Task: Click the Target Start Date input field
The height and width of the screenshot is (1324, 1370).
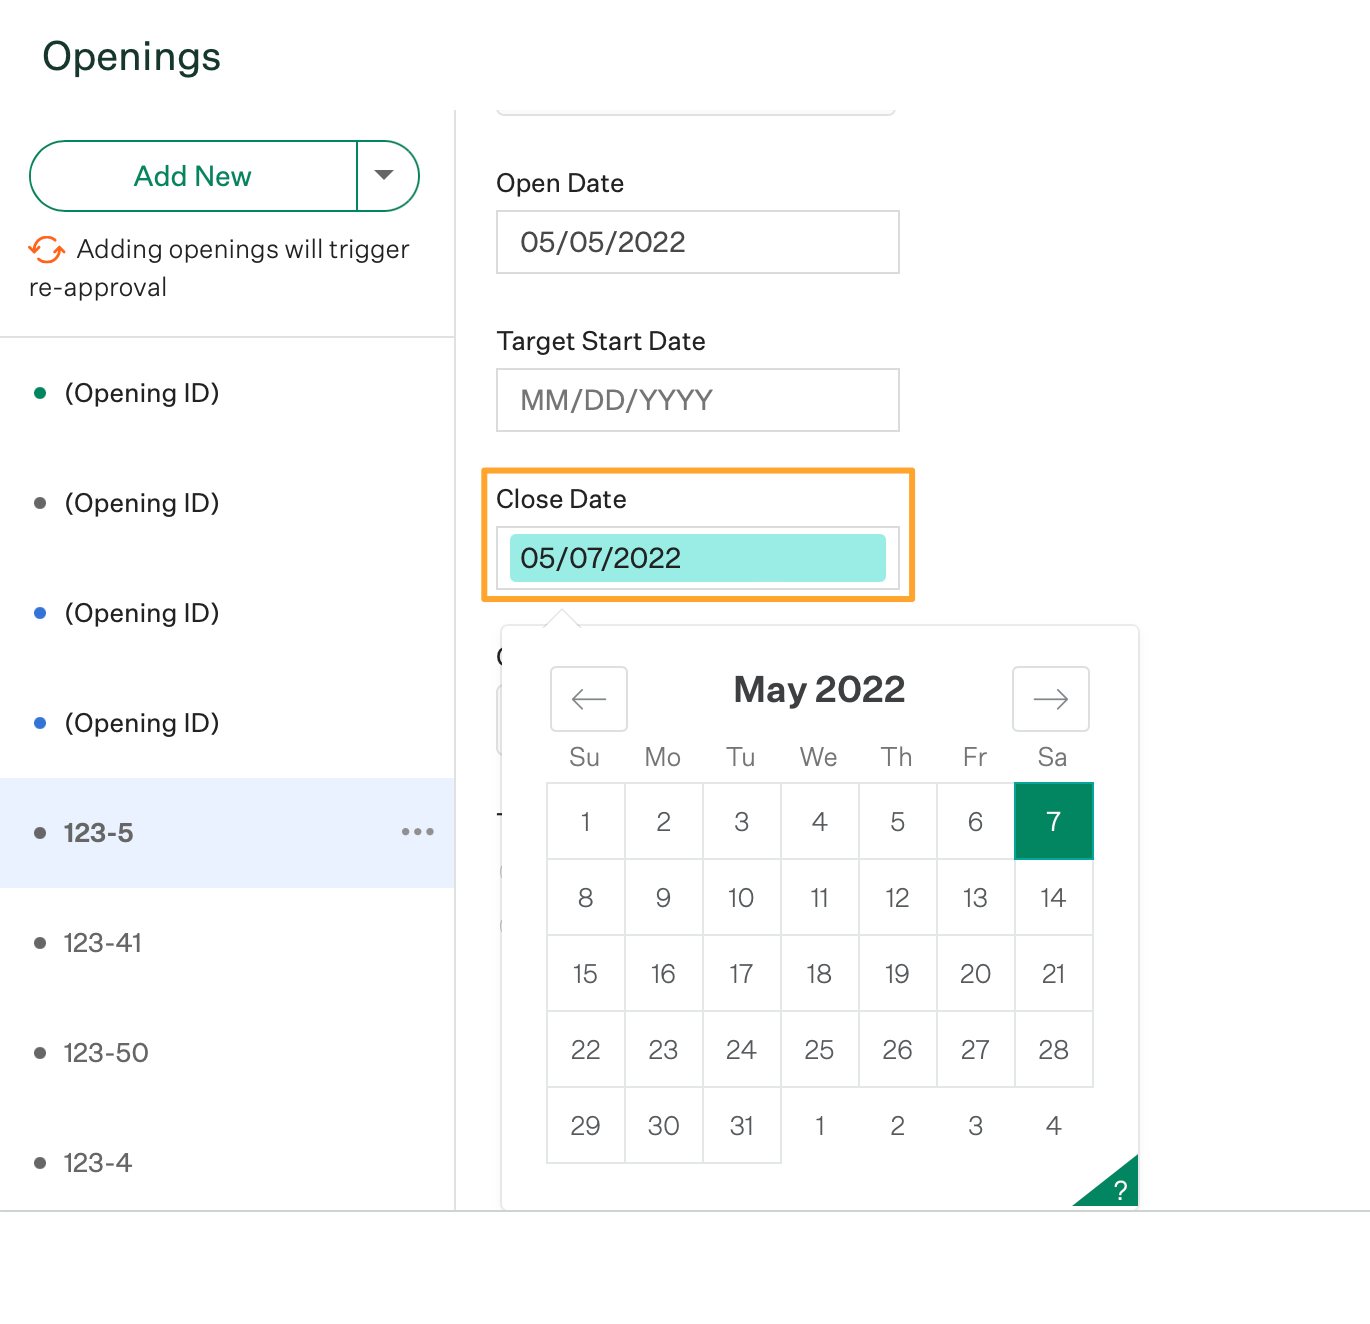Action: 697,400
